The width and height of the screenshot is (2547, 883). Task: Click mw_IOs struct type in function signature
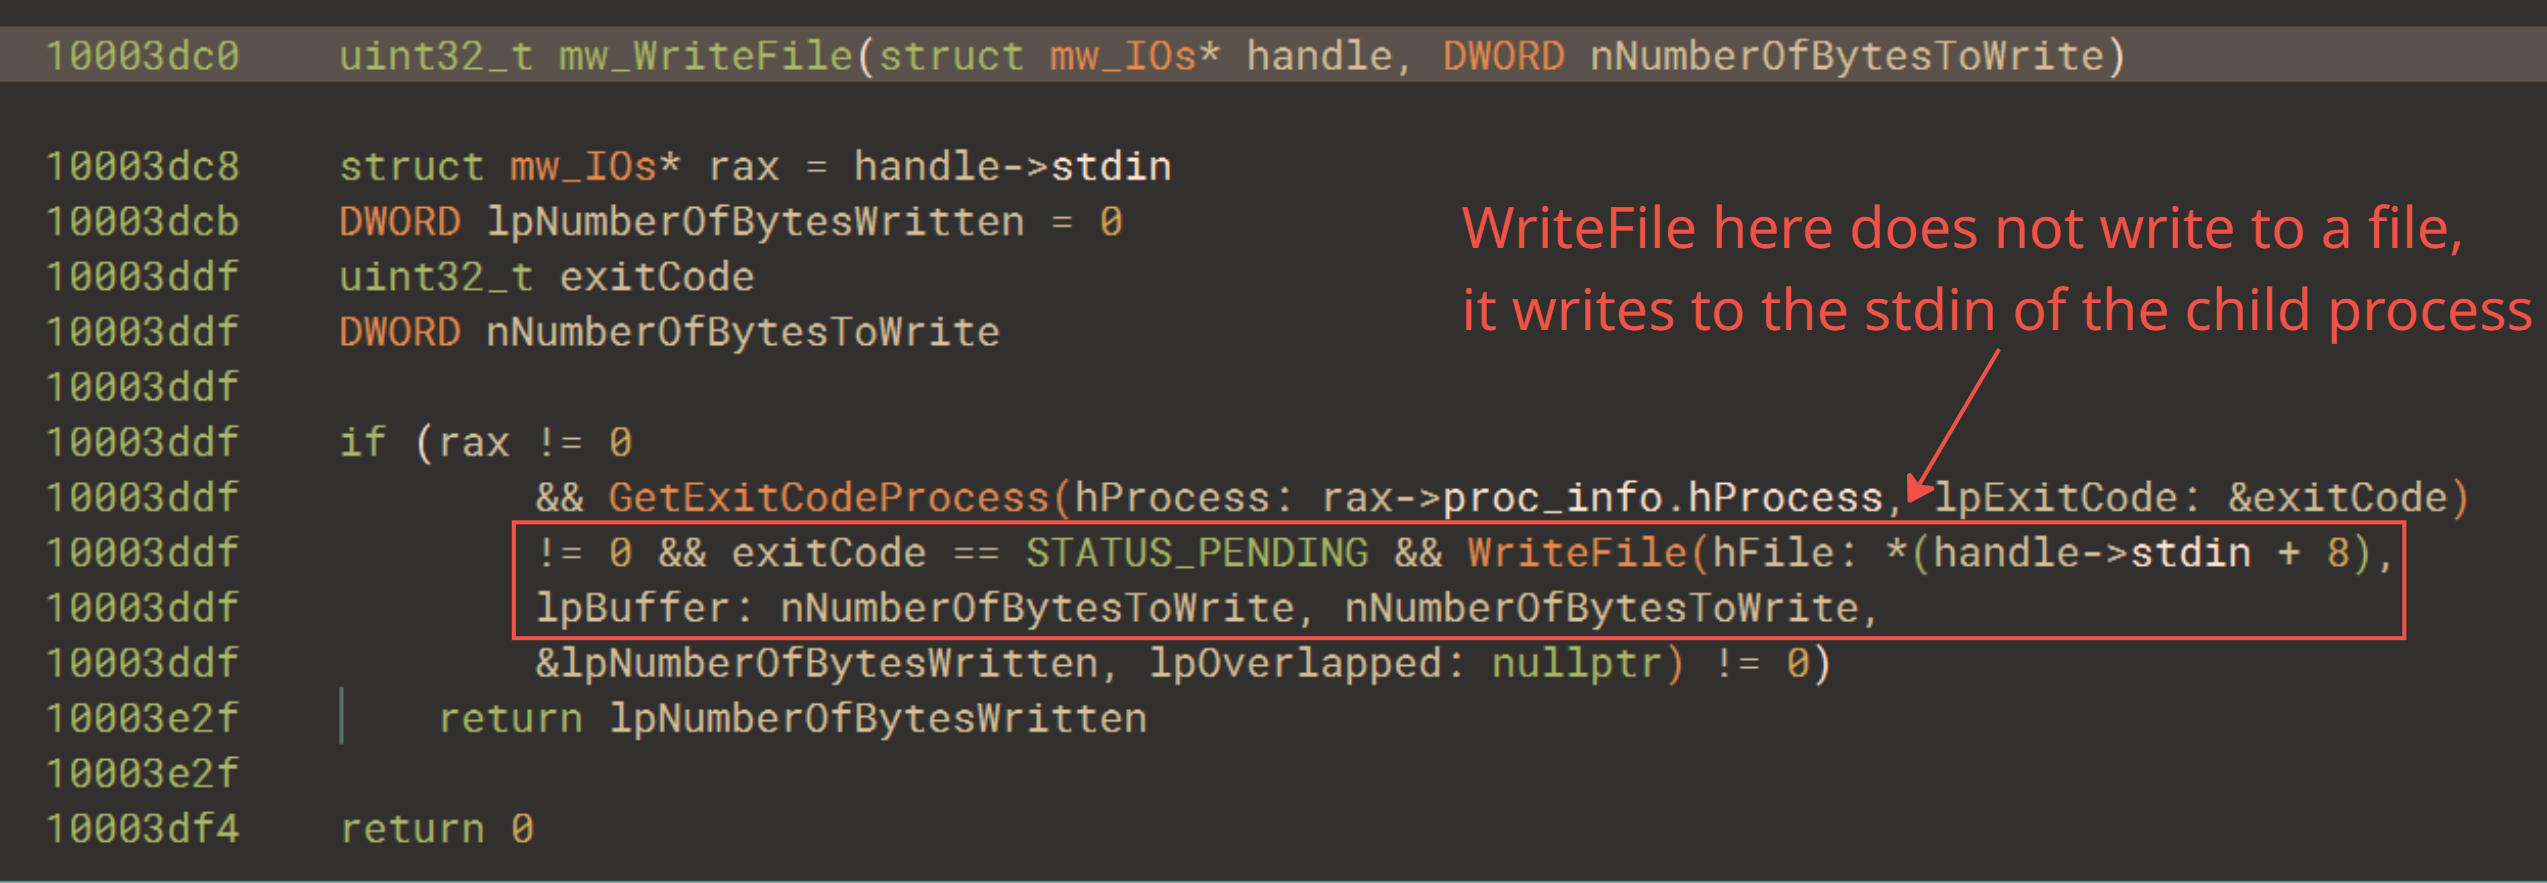[x=1122, y=56]
